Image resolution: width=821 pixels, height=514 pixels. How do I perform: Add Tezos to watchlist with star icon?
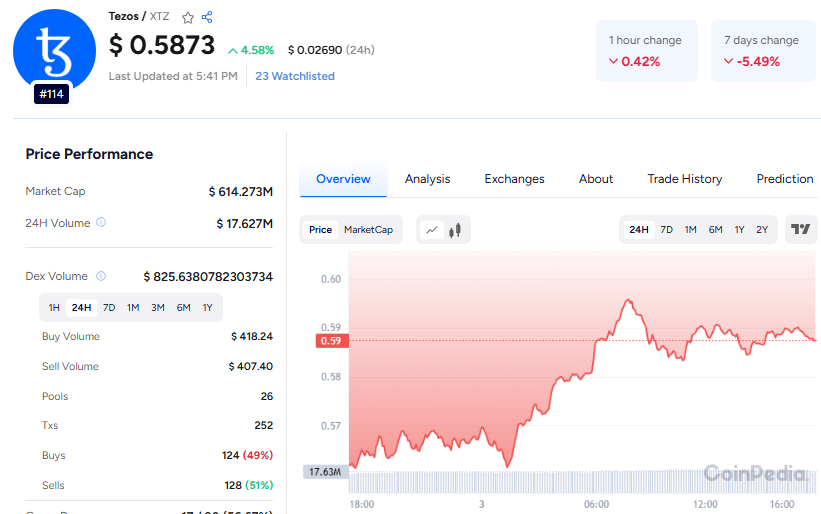tap(187, 18)
